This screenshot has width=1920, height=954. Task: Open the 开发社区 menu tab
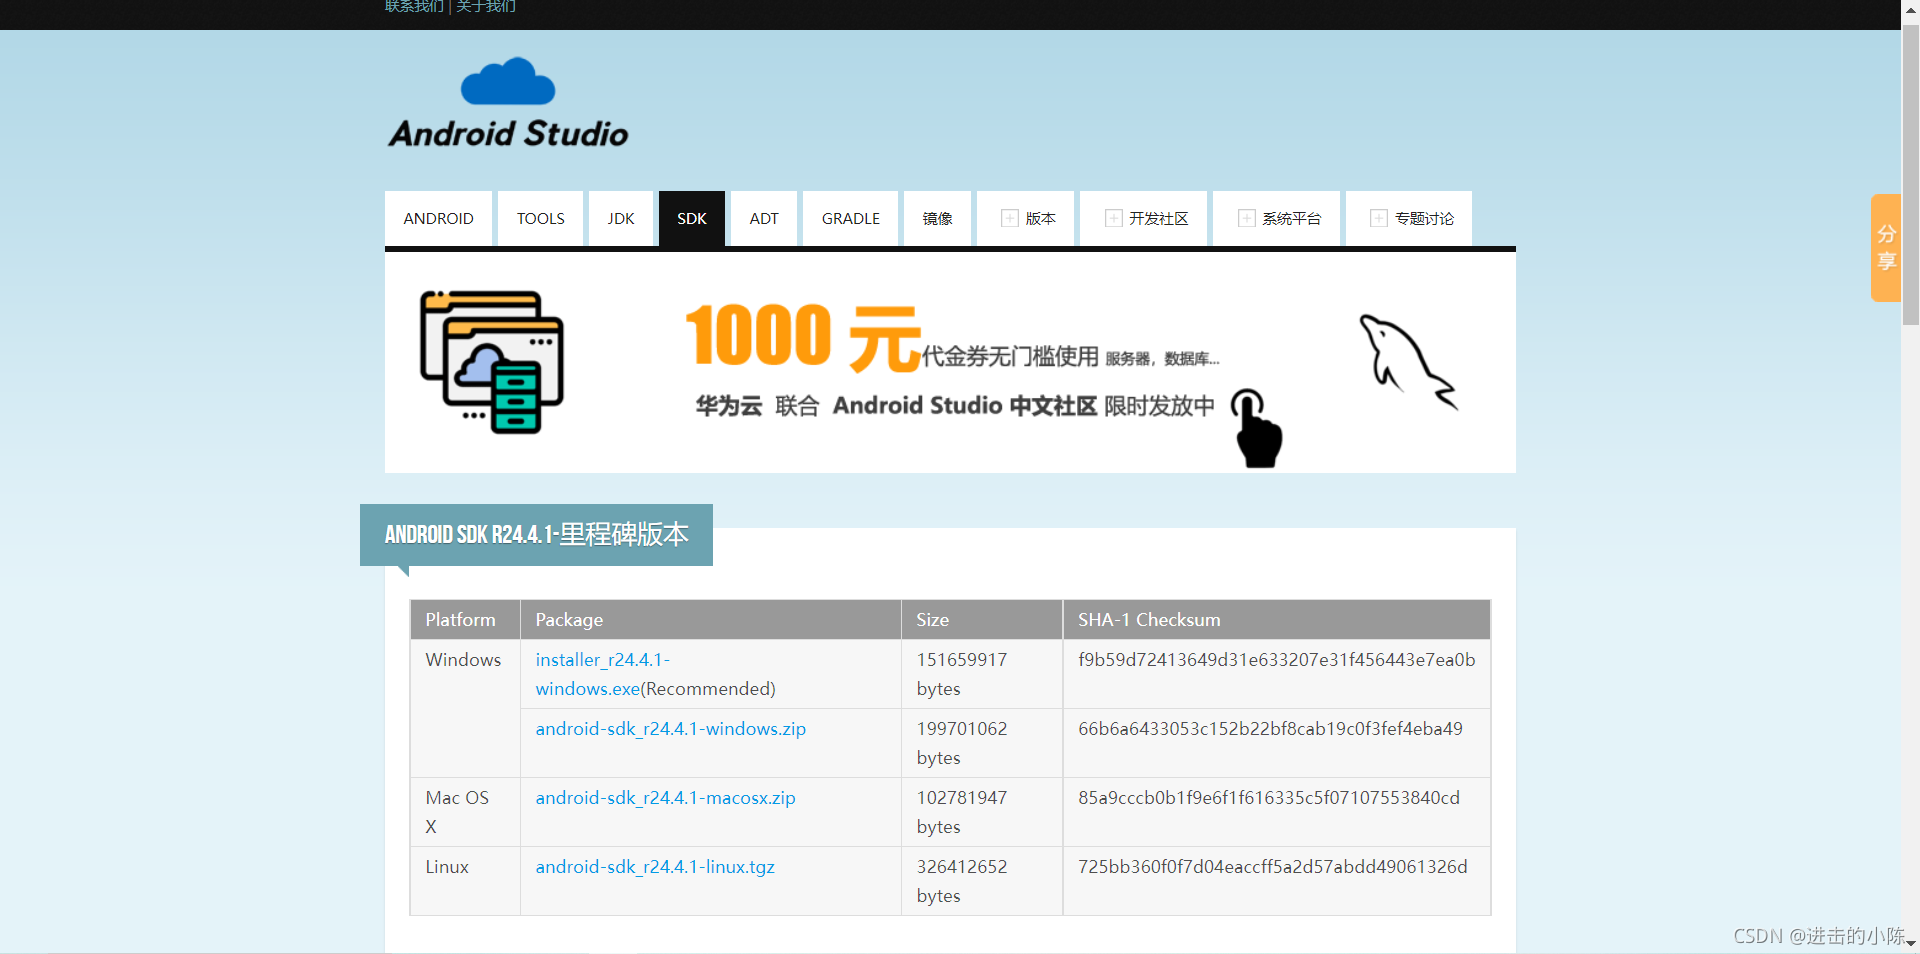pos(1144,218)
